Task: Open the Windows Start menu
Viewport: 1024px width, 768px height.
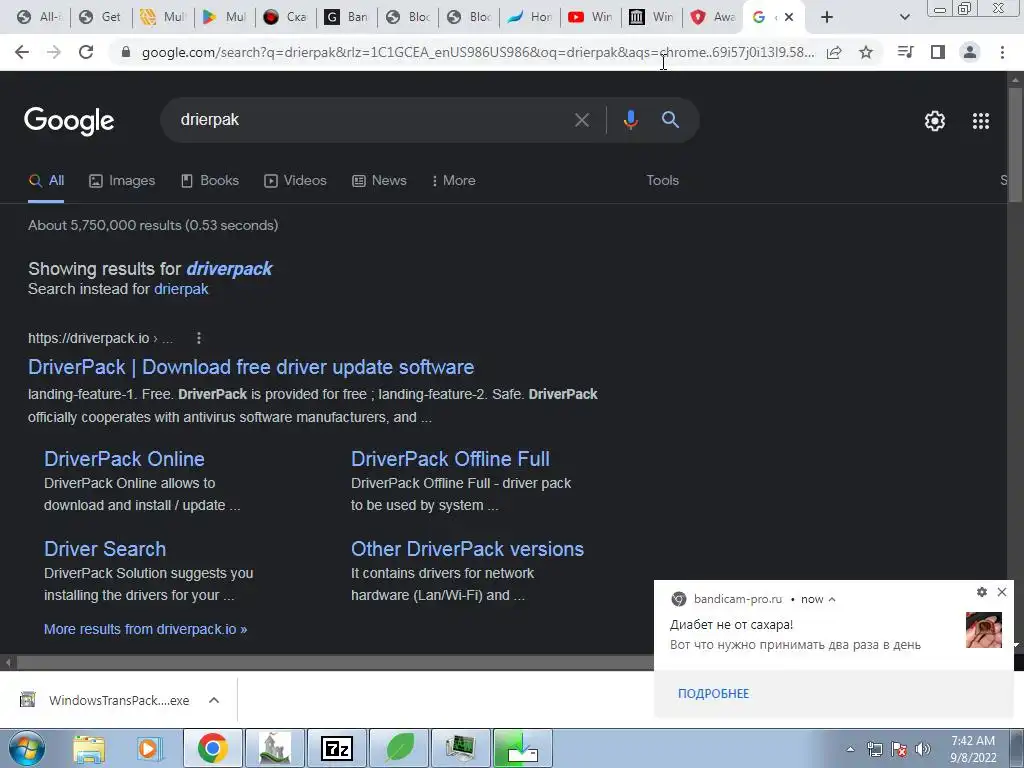Action: [27, 748]
